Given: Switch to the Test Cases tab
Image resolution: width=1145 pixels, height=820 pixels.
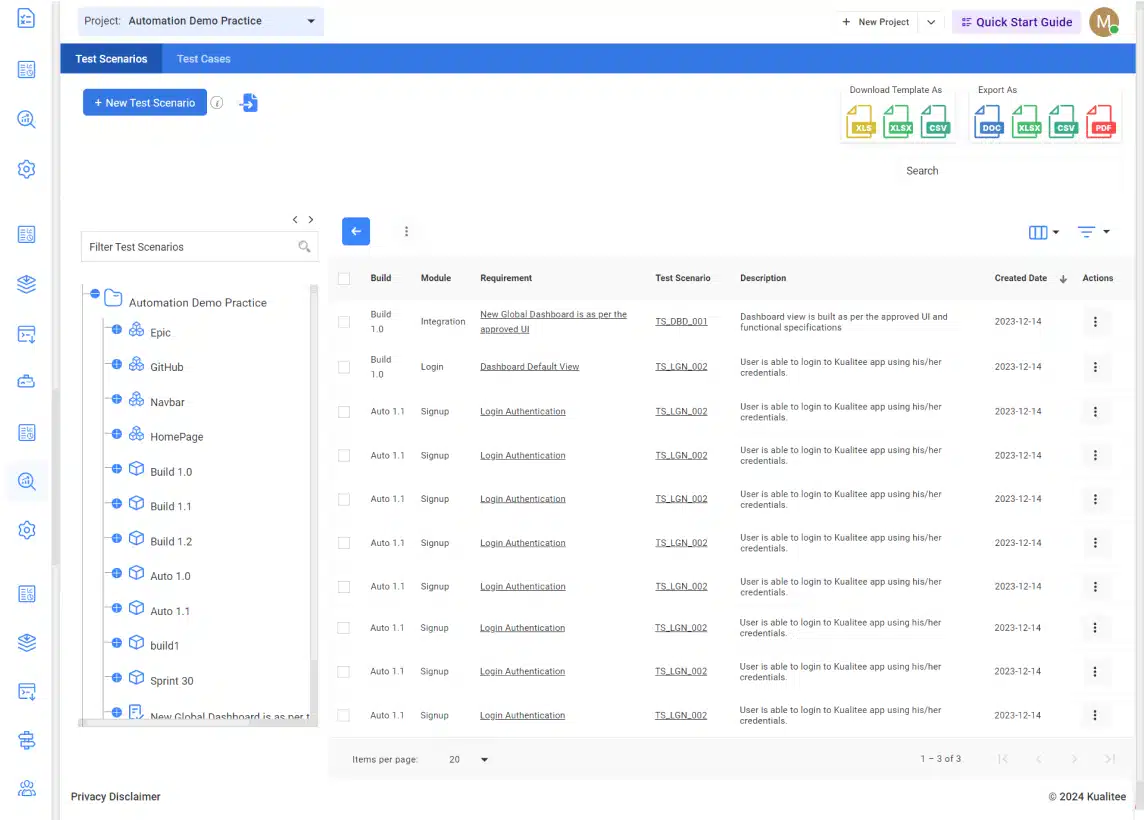Looking at the screenshot, I should pyautogui.click(x=203, y=59).
